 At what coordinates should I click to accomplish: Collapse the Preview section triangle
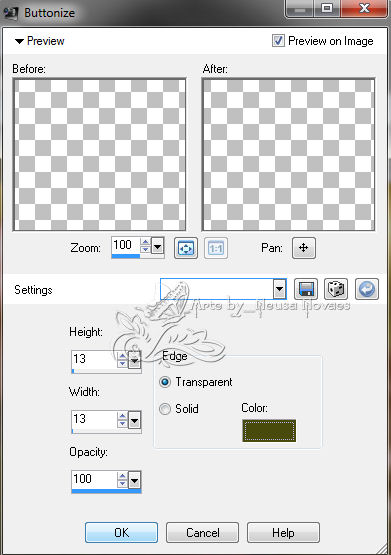19,41
